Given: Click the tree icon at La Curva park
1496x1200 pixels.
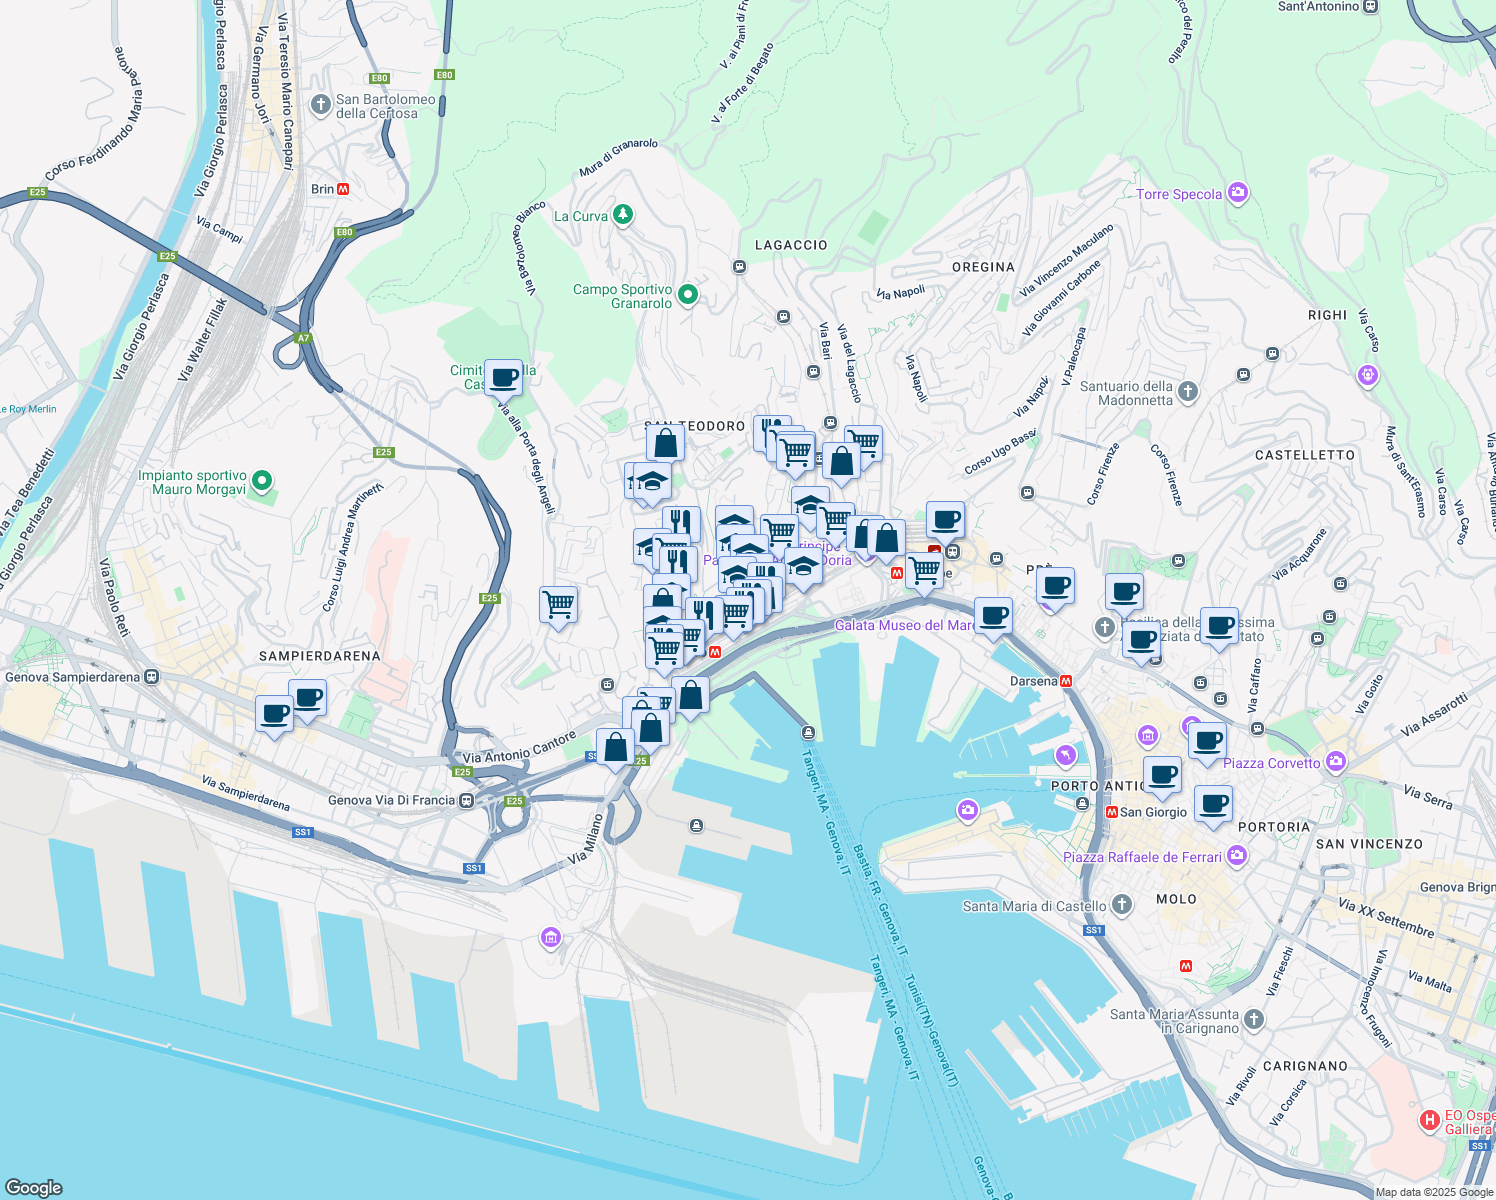Looking at the screenshot, I should [622, 215].
